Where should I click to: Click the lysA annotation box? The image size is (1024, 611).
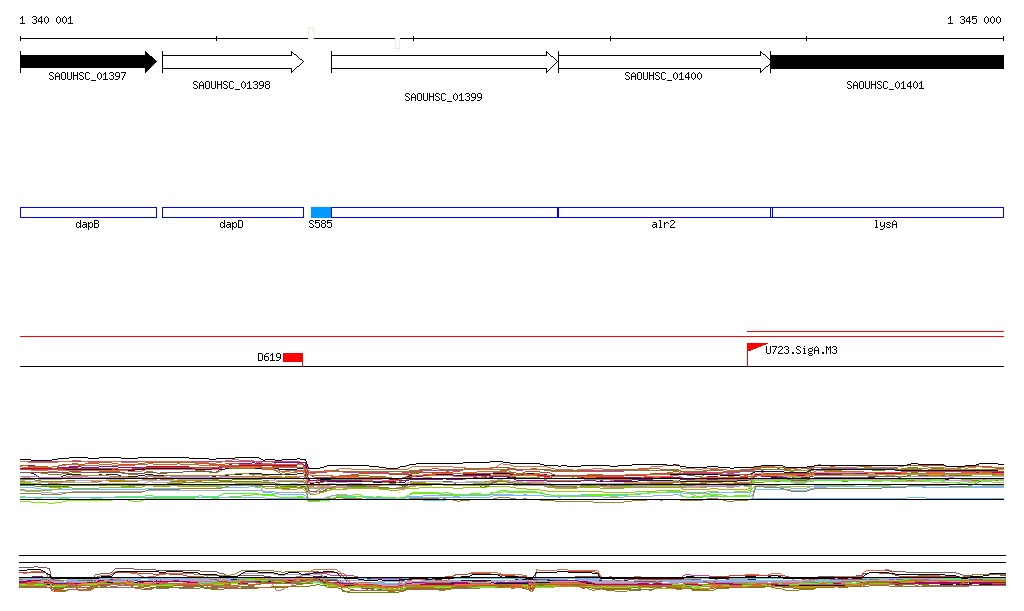pyautogui.click(x=887, y=212)
